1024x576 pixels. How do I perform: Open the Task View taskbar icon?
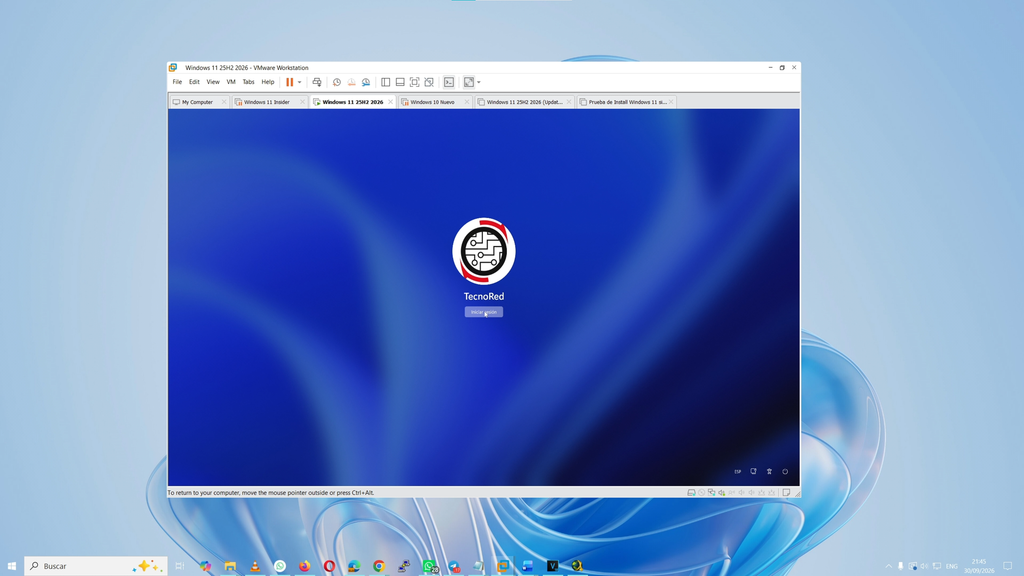[180, 566]
